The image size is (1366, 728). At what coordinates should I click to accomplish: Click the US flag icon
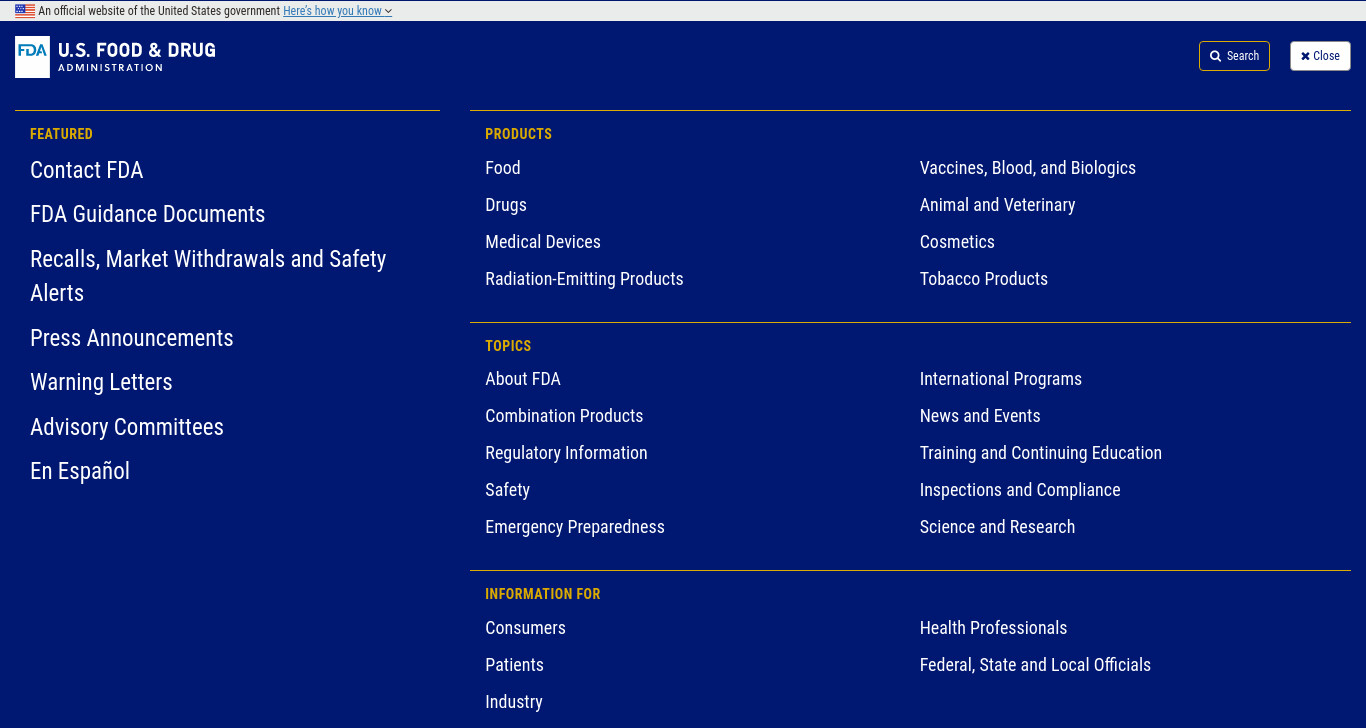click(x=25, y=11)
